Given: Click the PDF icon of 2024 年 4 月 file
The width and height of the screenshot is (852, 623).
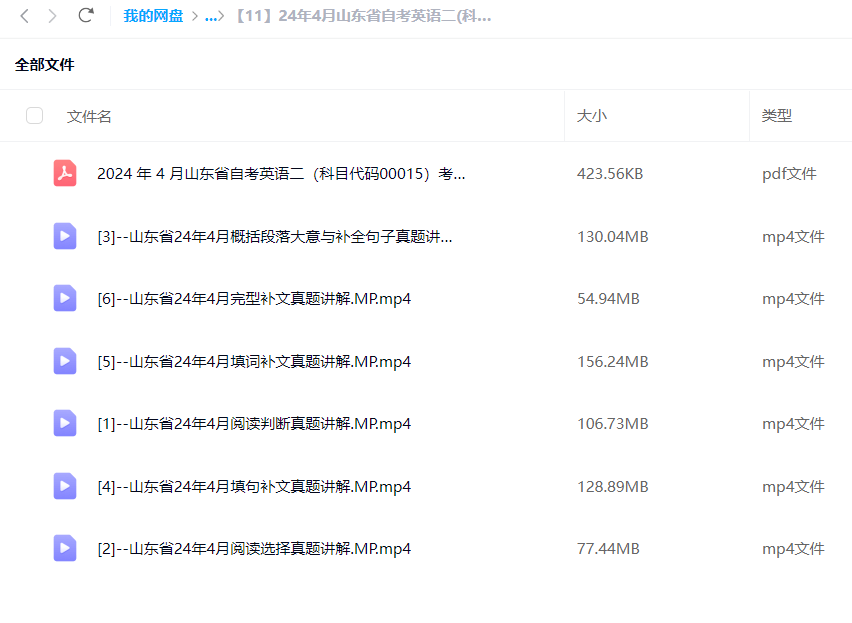Looking at the screenshot, I should (65, 173).
